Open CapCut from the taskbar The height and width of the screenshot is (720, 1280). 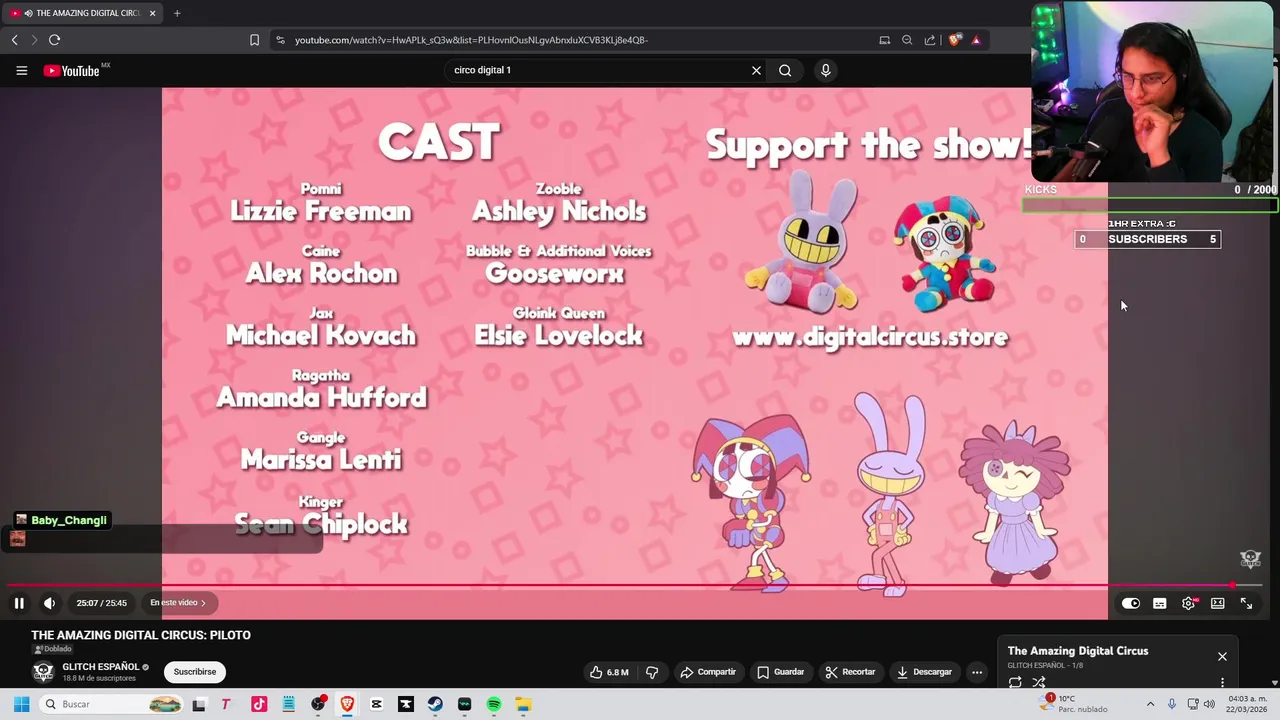376,704
